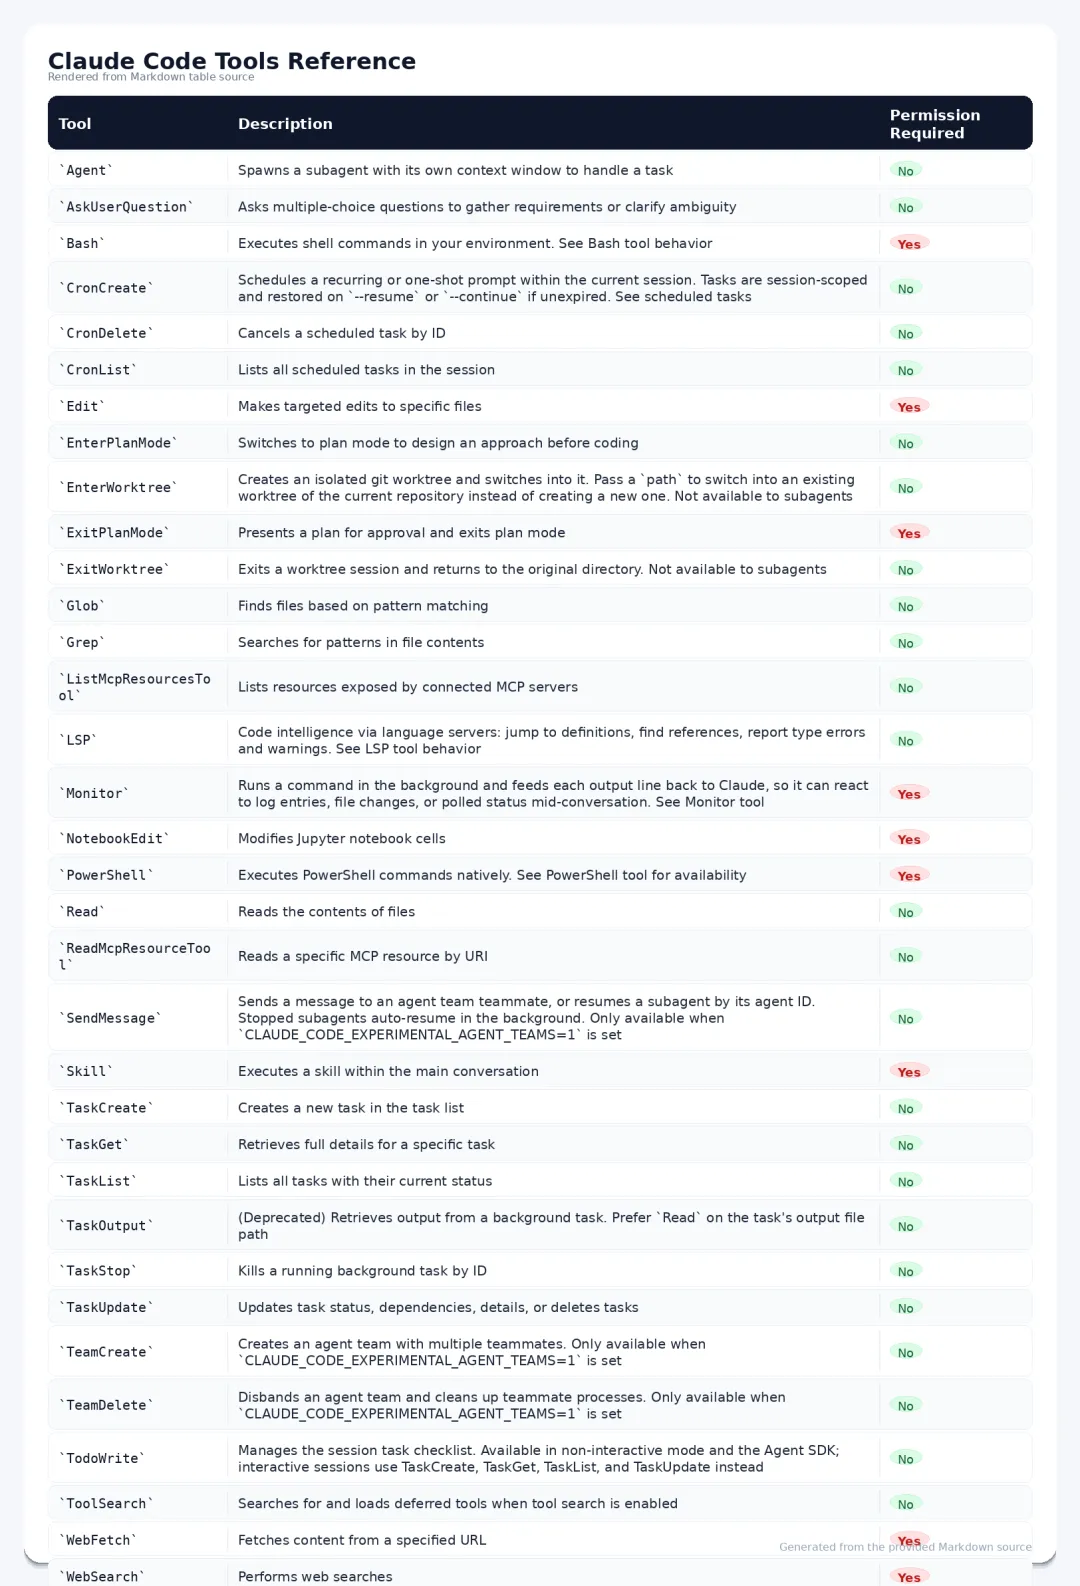Click the EnterWorktree tool name cell

coord(118,488)
